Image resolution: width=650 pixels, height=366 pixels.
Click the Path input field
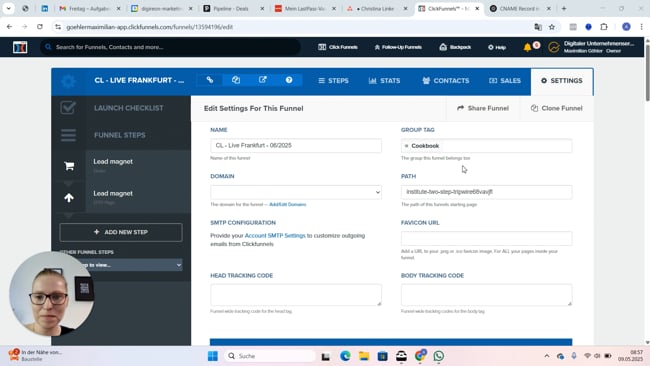pyautogui.click(x=486, y=192)
